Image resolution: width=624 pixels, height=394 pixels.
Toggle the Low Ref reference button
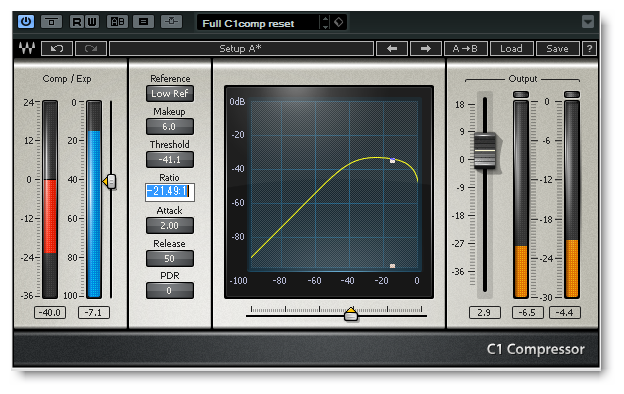coord(170,94)
